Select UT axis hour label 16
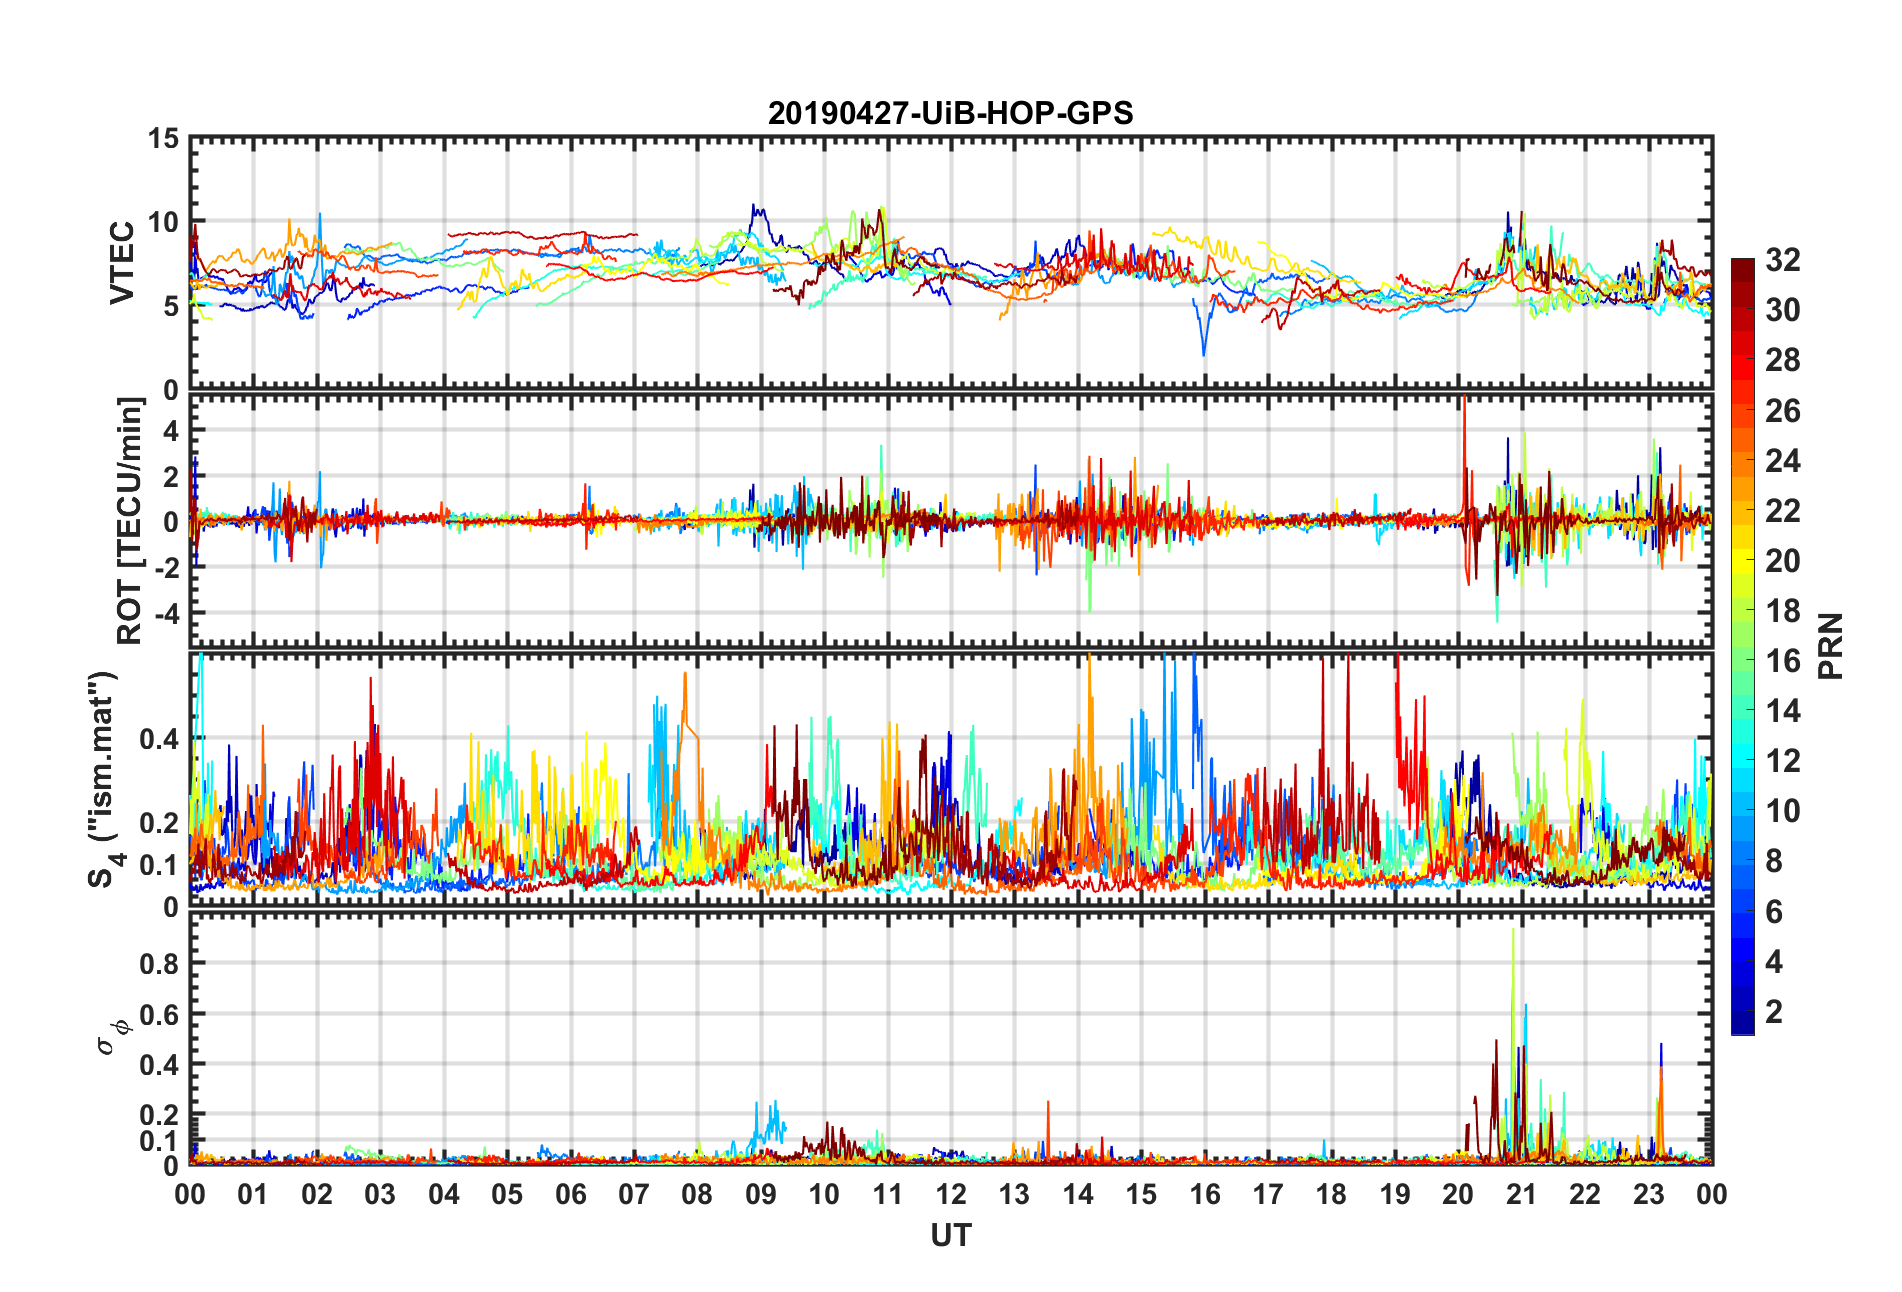 point(1205,1194)
